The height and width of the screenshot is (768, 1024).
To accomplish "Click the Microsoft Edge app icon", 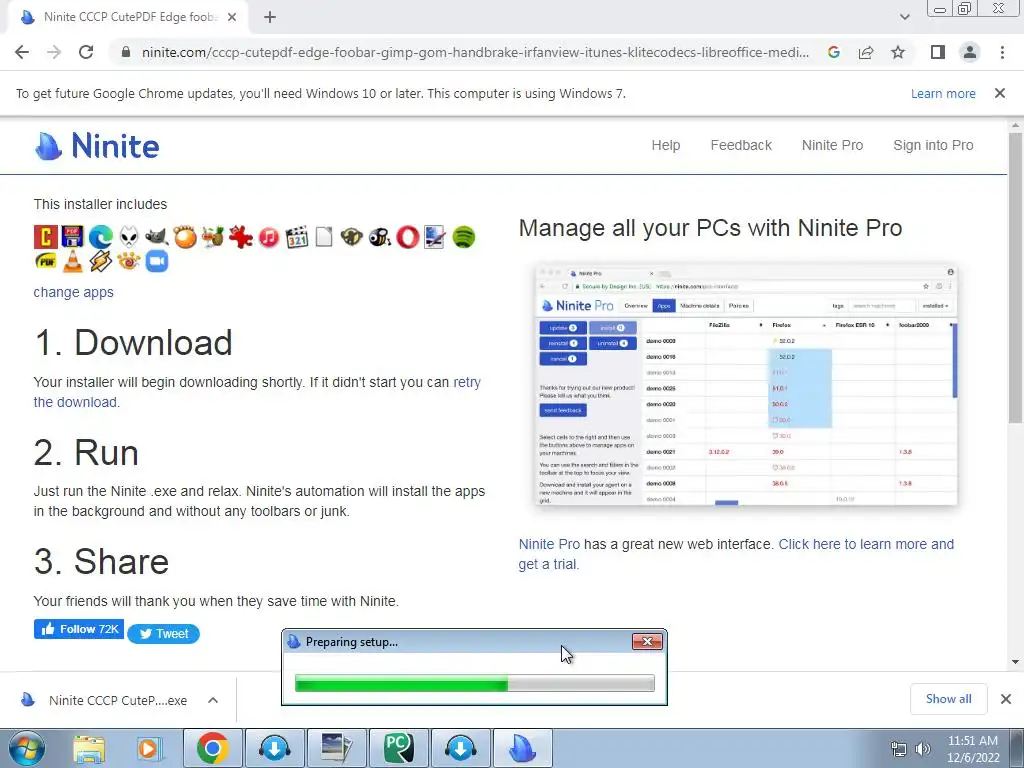I will [x=101, y=237].
